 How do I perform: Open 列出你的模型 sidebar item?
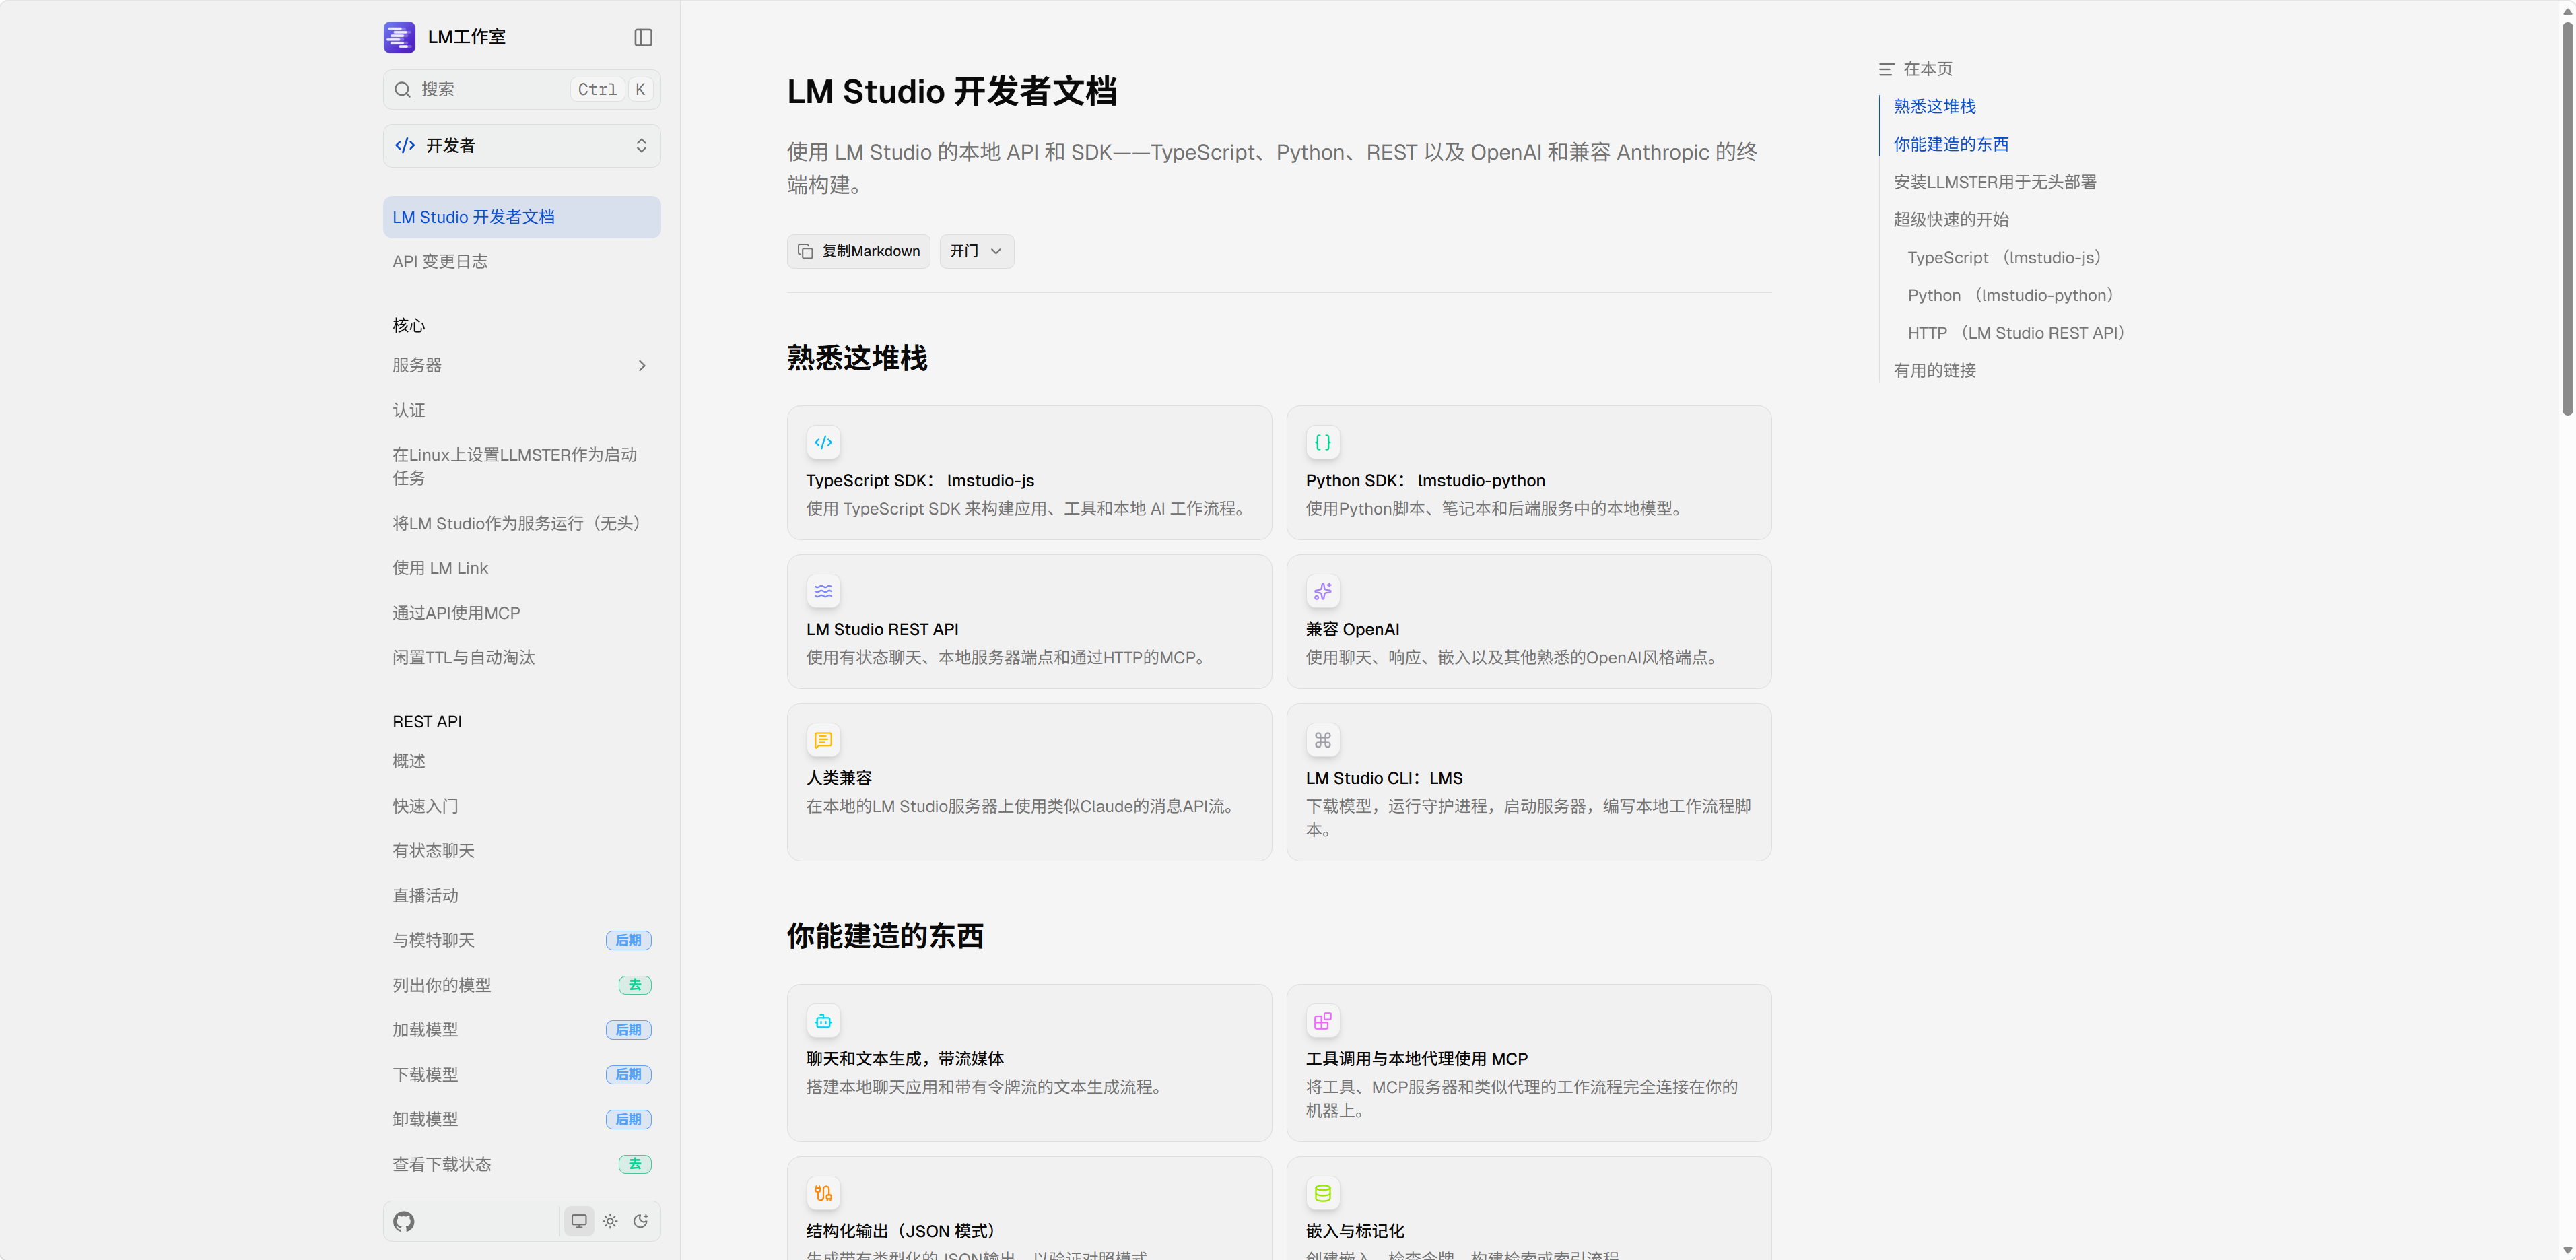coord(522,985)
